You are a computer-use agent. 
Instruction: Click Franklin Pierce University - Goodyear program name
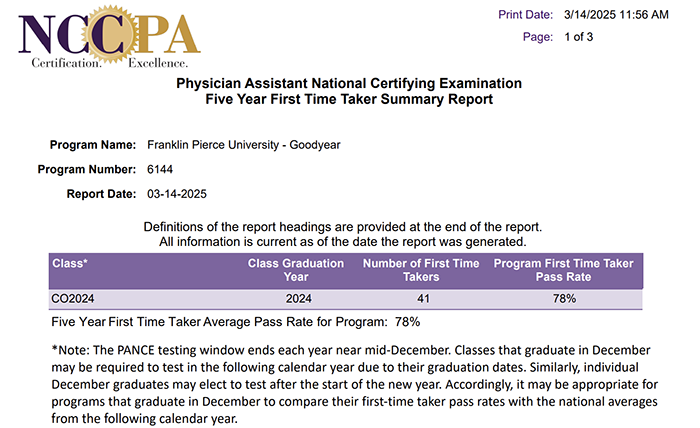244,145
